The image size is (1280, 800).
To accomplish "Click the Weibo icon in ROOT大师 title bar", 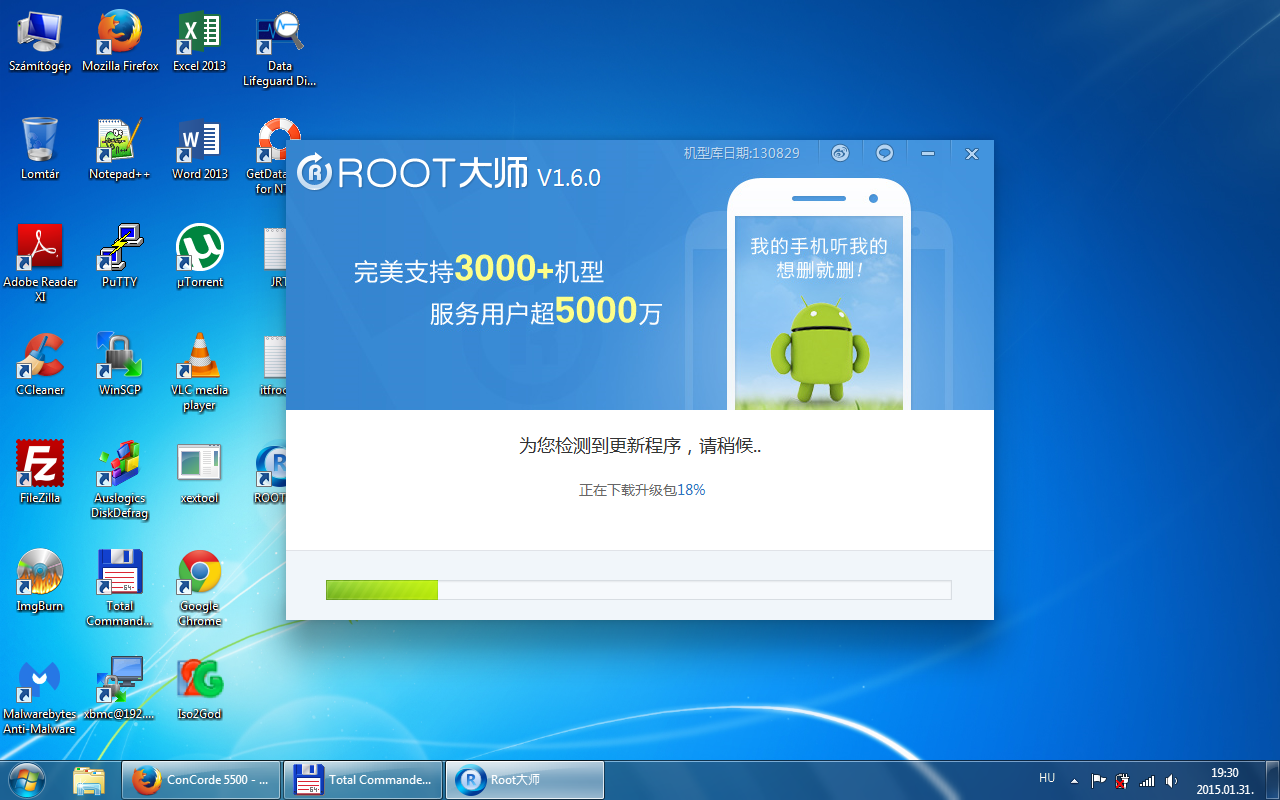I will 840,153.
